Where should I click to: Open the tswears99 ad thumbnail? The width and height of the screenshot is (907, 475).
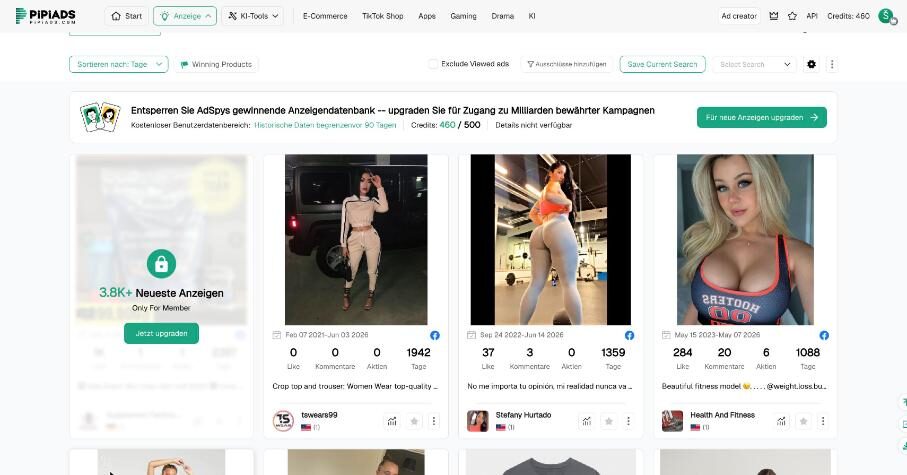tap(356, 240)
